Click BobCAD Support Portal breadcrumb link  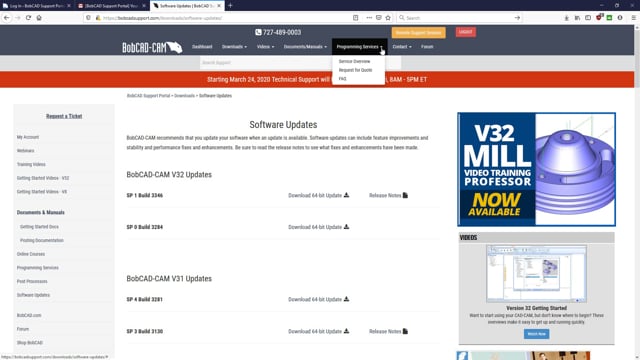(148, 96)
